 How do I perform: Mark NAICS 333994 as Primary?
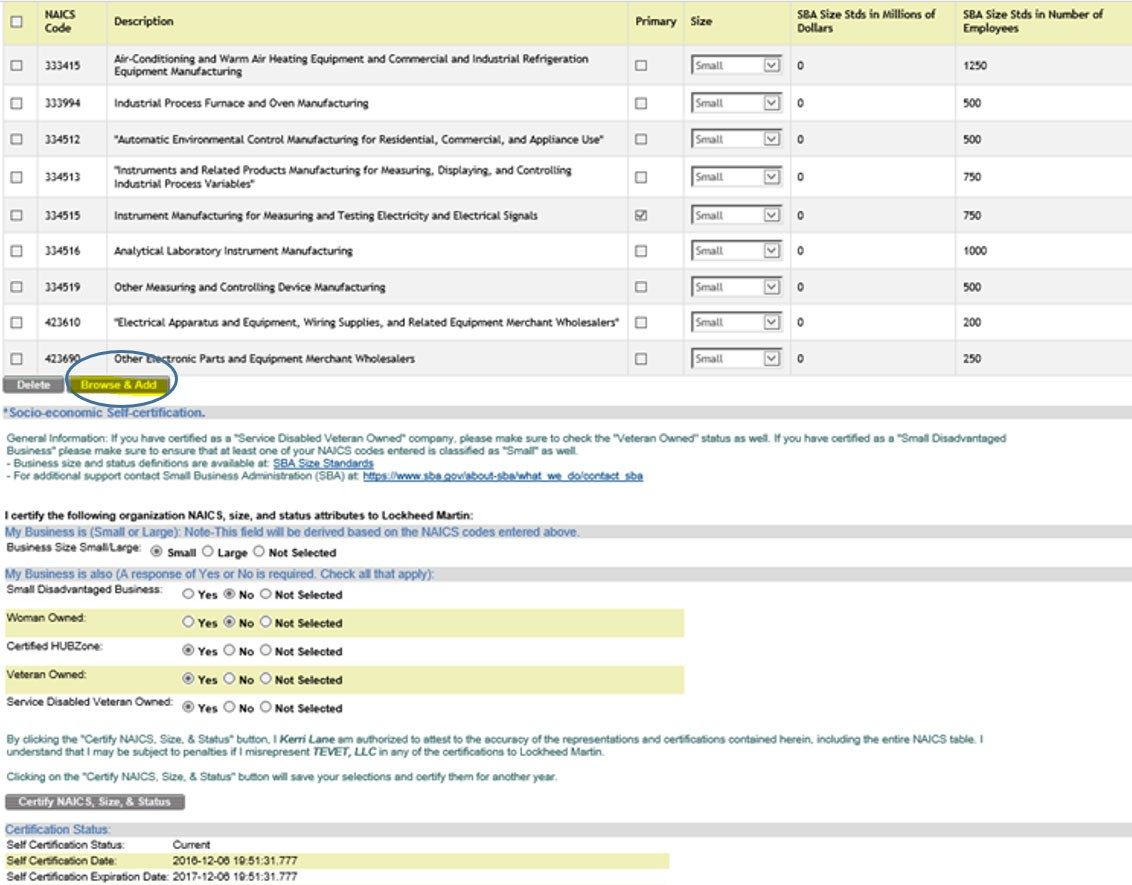tap(641, 103)
